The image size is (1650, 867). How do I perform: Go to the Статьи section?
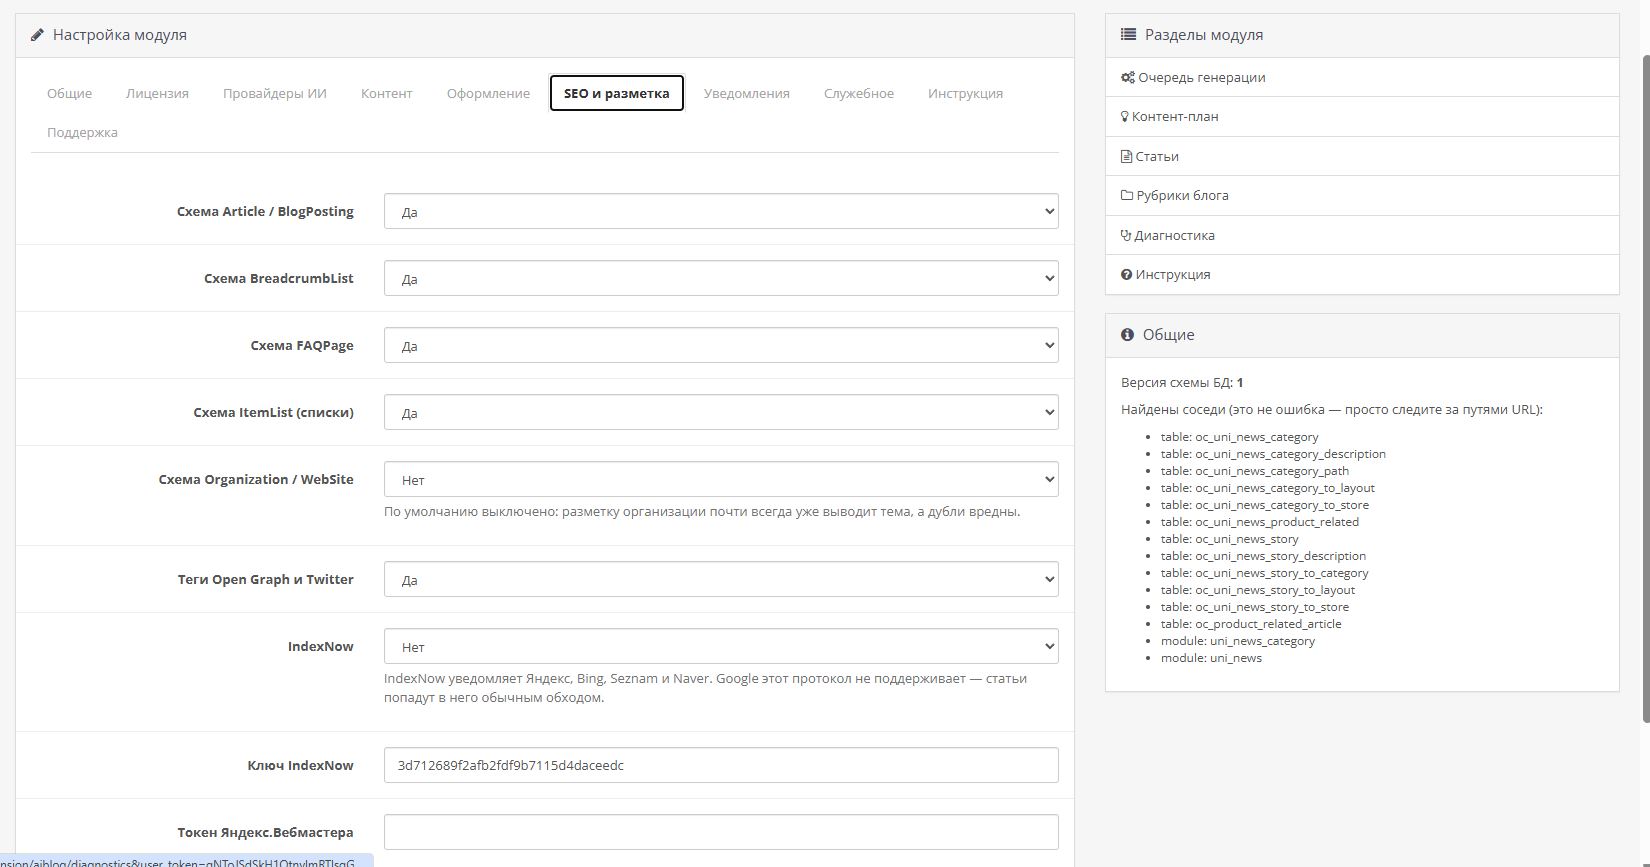click(x=1362, y=156)
